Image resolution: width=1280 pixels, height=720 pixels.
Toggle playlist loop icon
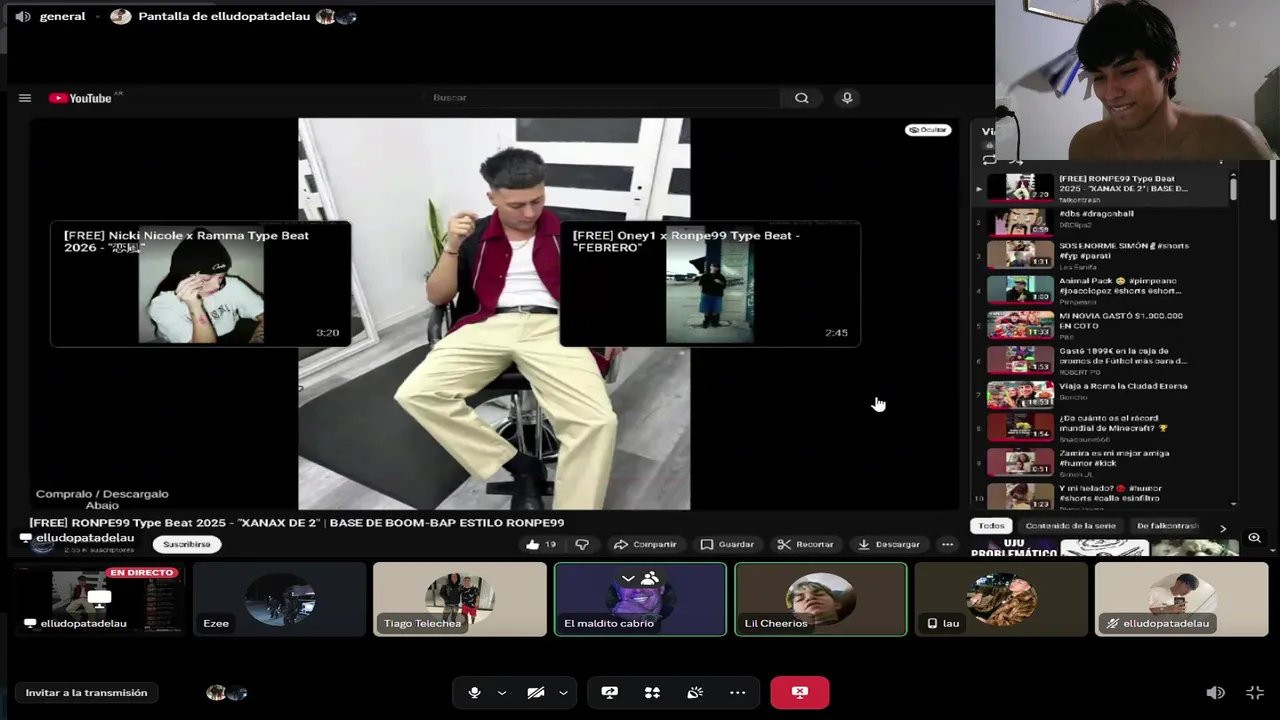[x=989, y=160]
